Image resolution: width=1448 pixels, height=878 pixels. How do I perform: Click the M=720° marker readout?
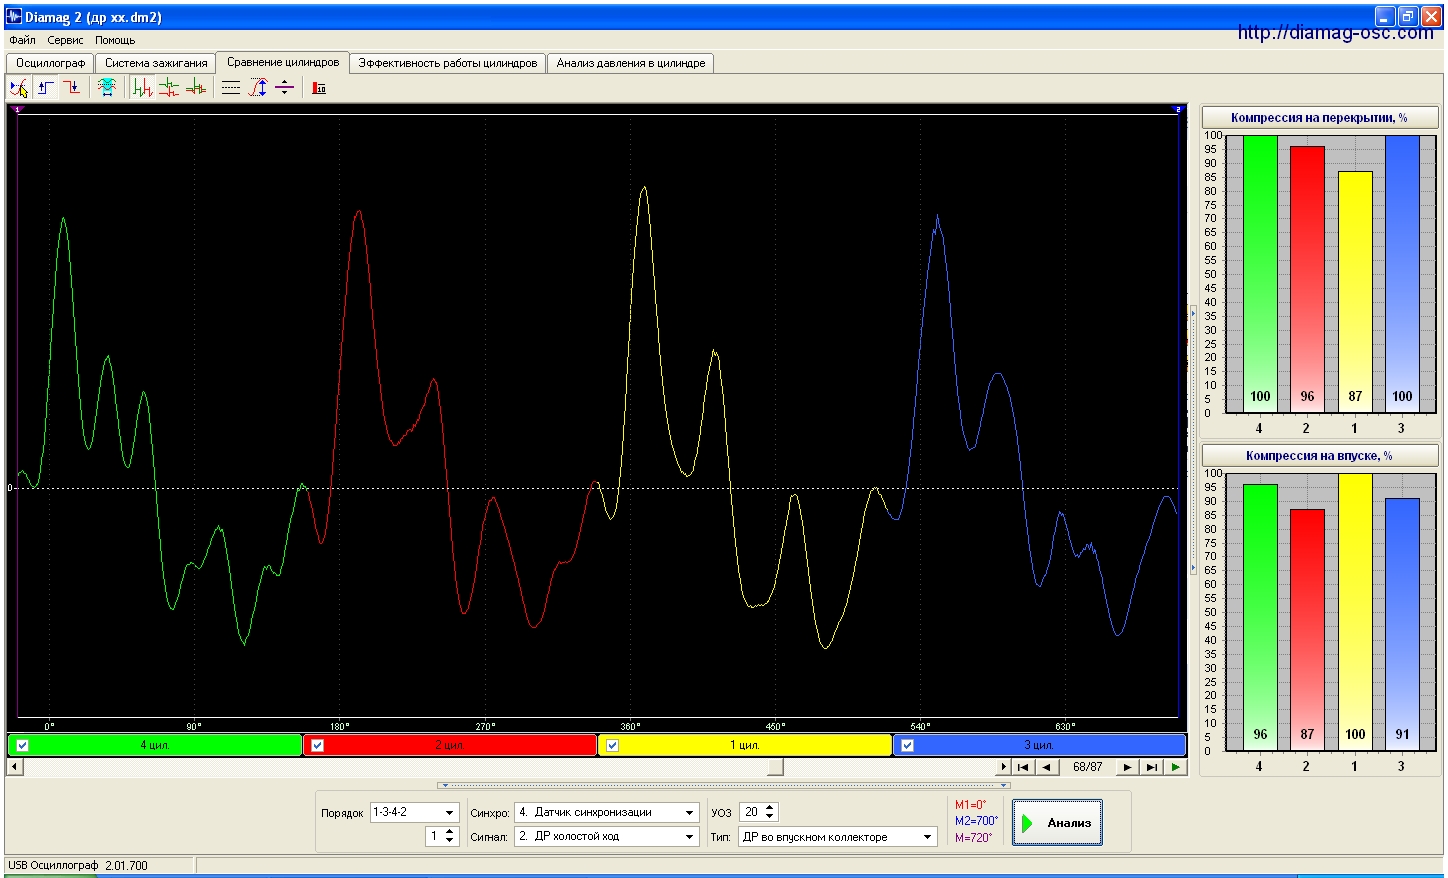[973, 838]
